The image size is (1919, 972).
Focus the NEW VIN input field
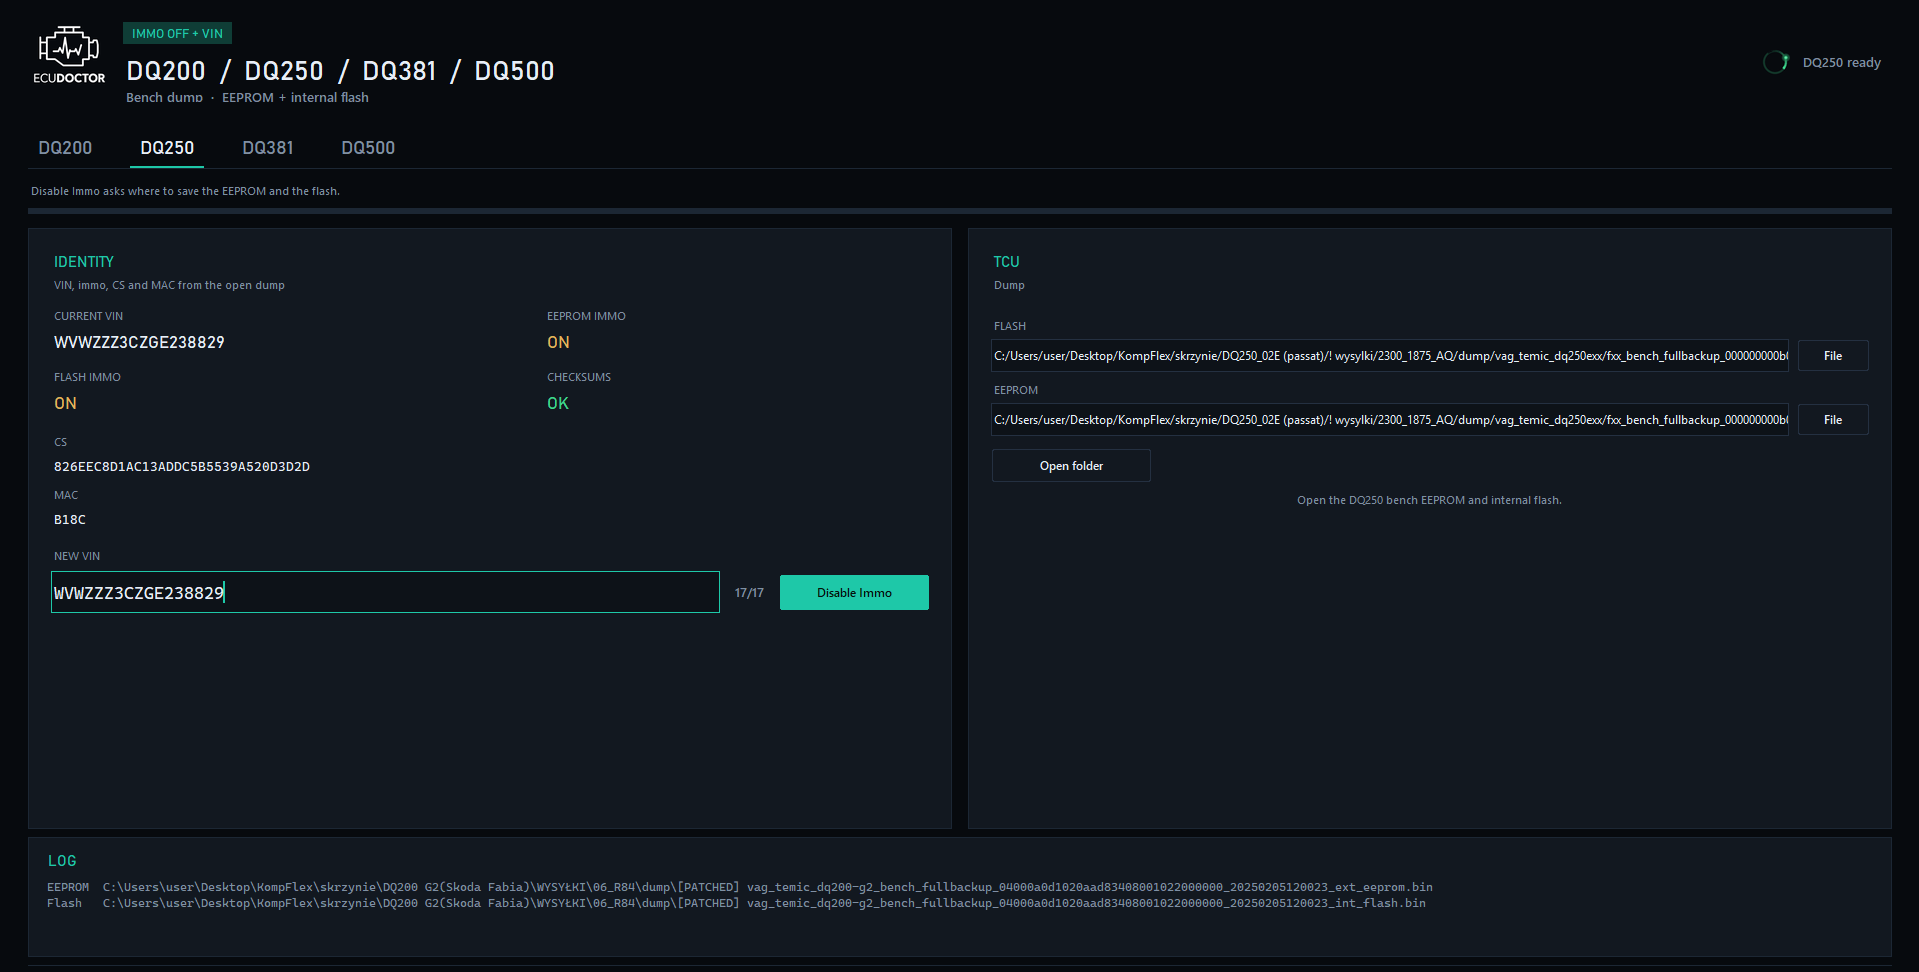point(385,593)
